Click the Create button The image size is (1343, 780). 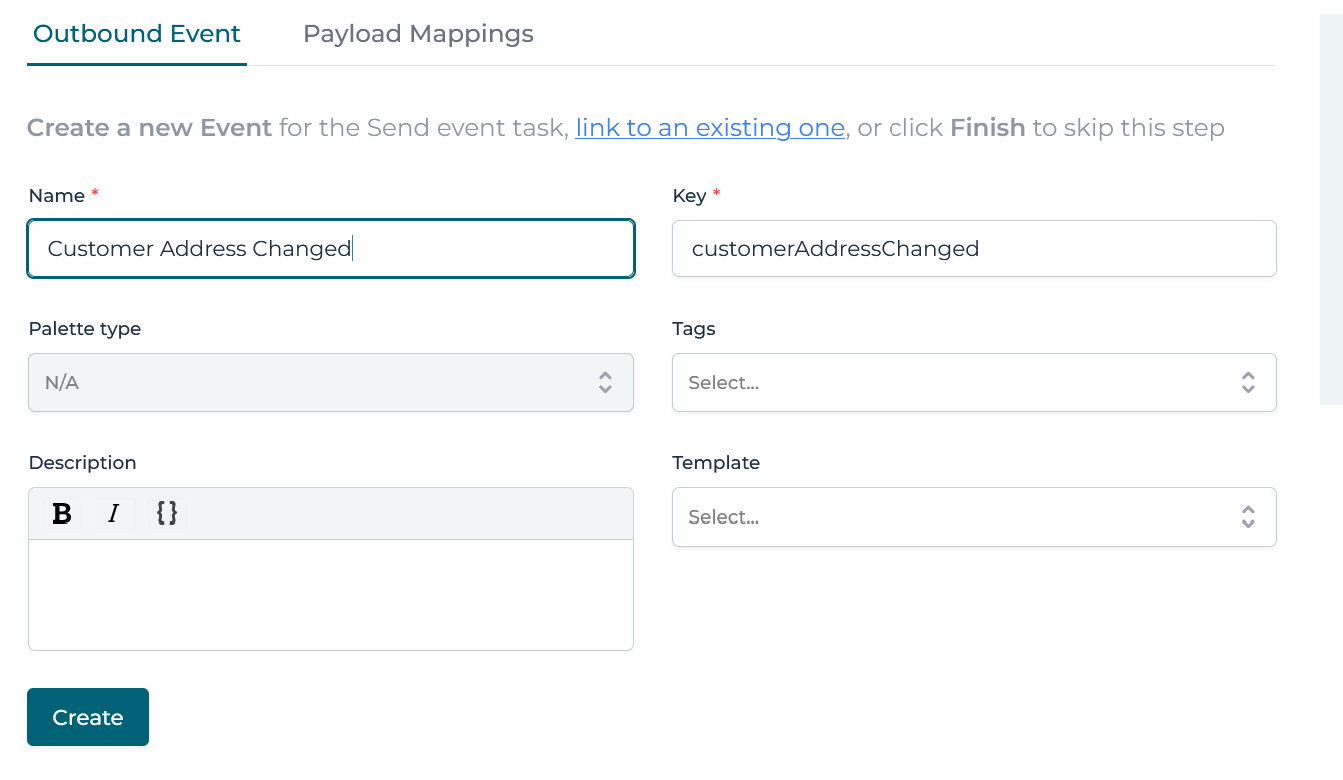(x=87, y=717)
